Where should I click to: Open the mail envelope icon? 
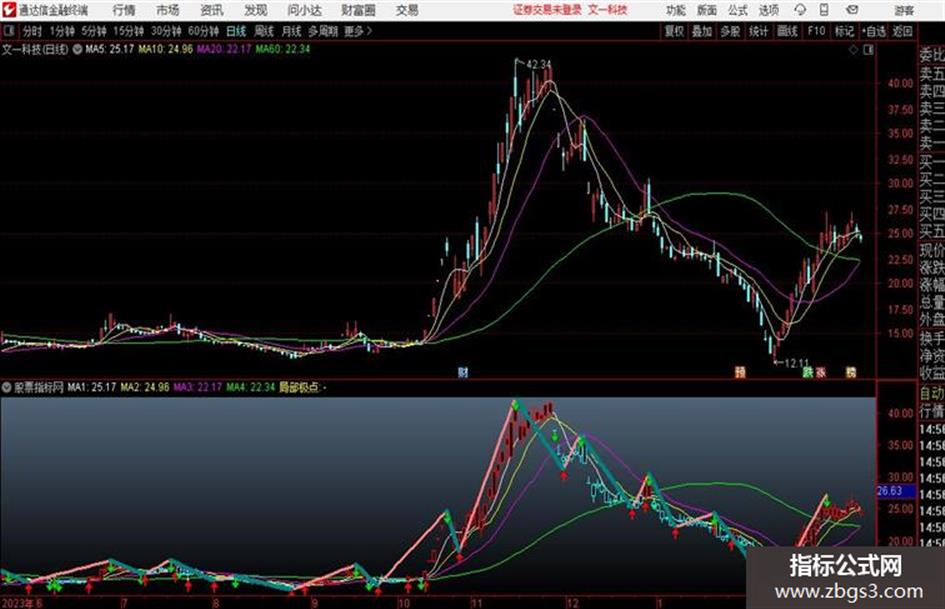pyautogui.click(x=852, y=10)
